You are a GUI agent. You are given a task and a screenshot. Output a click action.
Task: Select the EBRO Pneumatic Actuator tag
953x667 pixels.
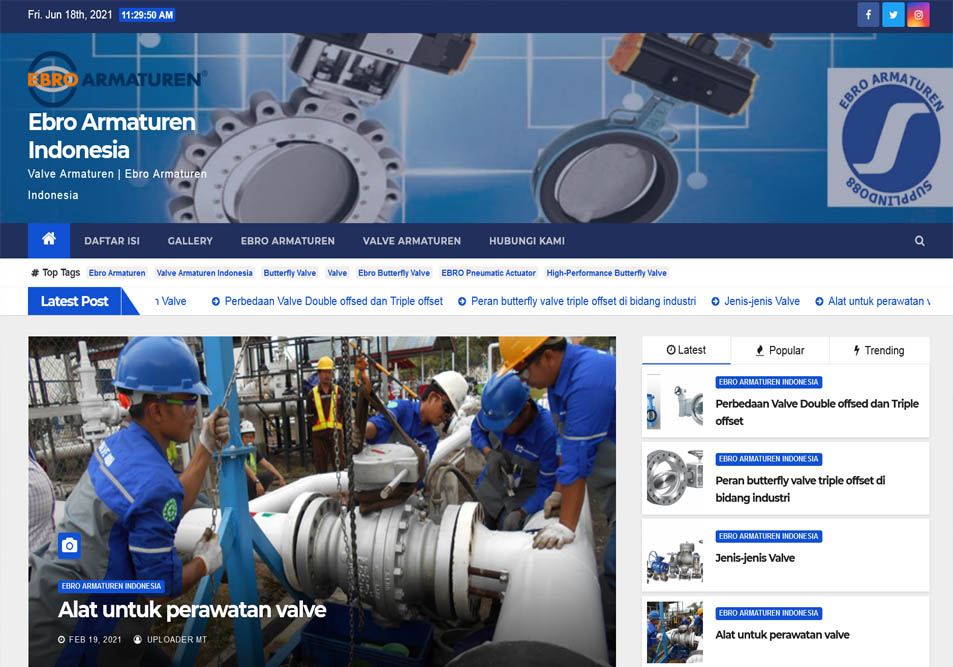[x=489, y=273]
